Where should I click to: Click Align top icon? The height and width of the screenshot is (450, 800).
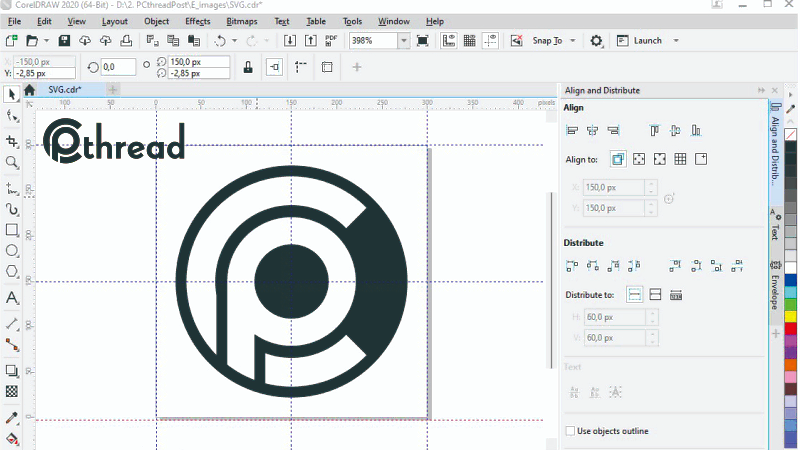tap(655, 131)
